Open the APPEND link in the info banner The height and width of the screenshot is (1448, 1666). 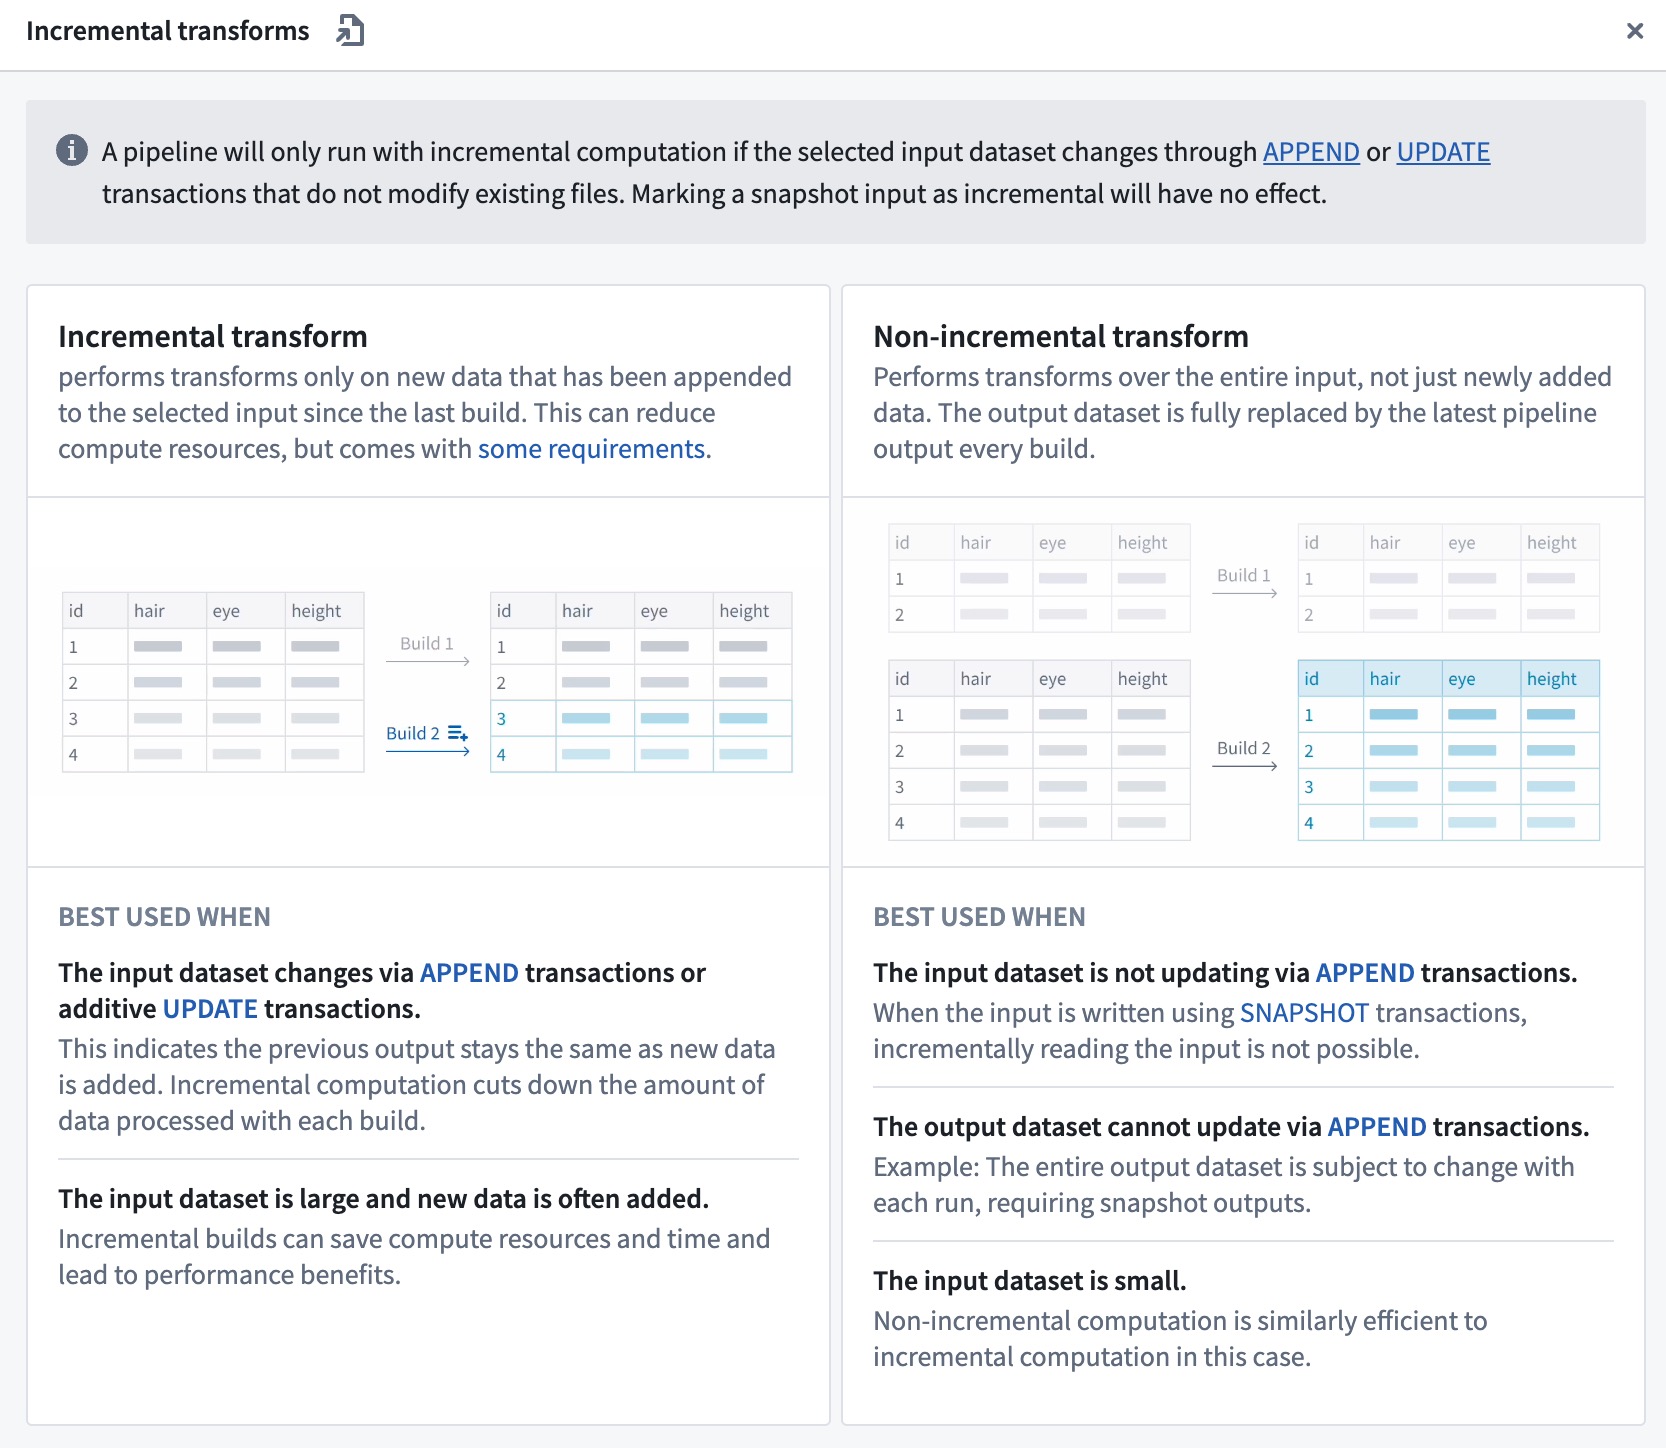click(1310, 152)
